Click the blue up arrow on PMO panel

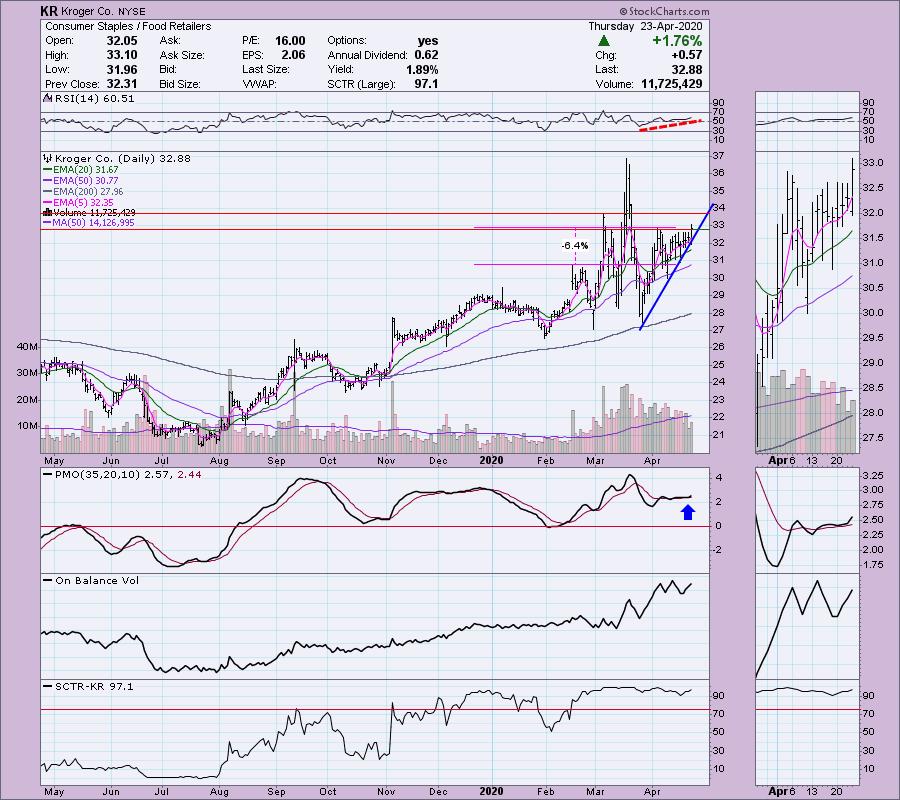688,512
